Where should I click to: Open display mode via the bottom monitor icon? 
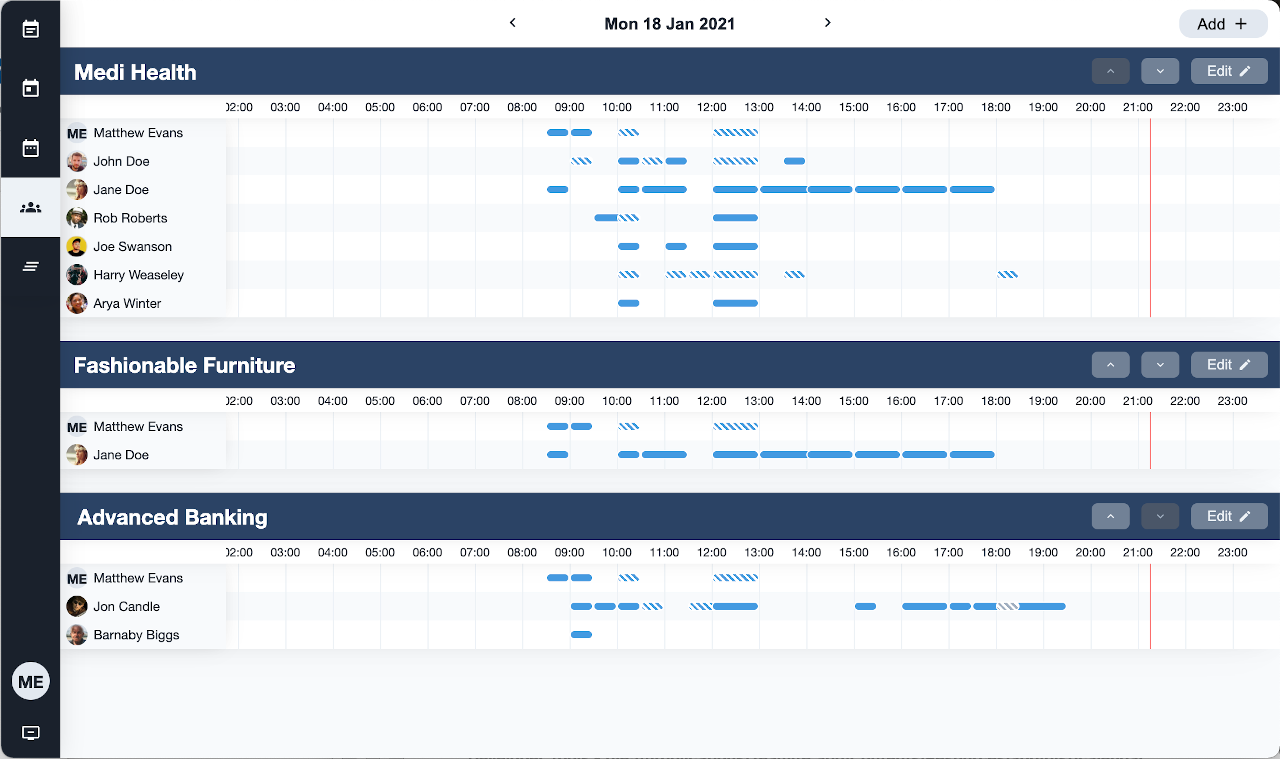click(30, 733)
